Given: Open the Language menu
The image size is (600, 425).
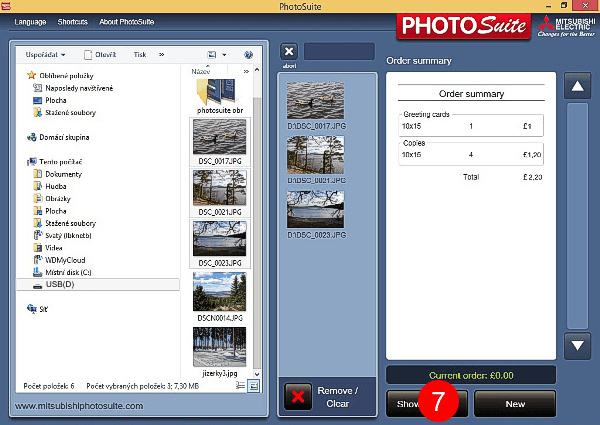Looking at the screenshot, I should 30,22.
